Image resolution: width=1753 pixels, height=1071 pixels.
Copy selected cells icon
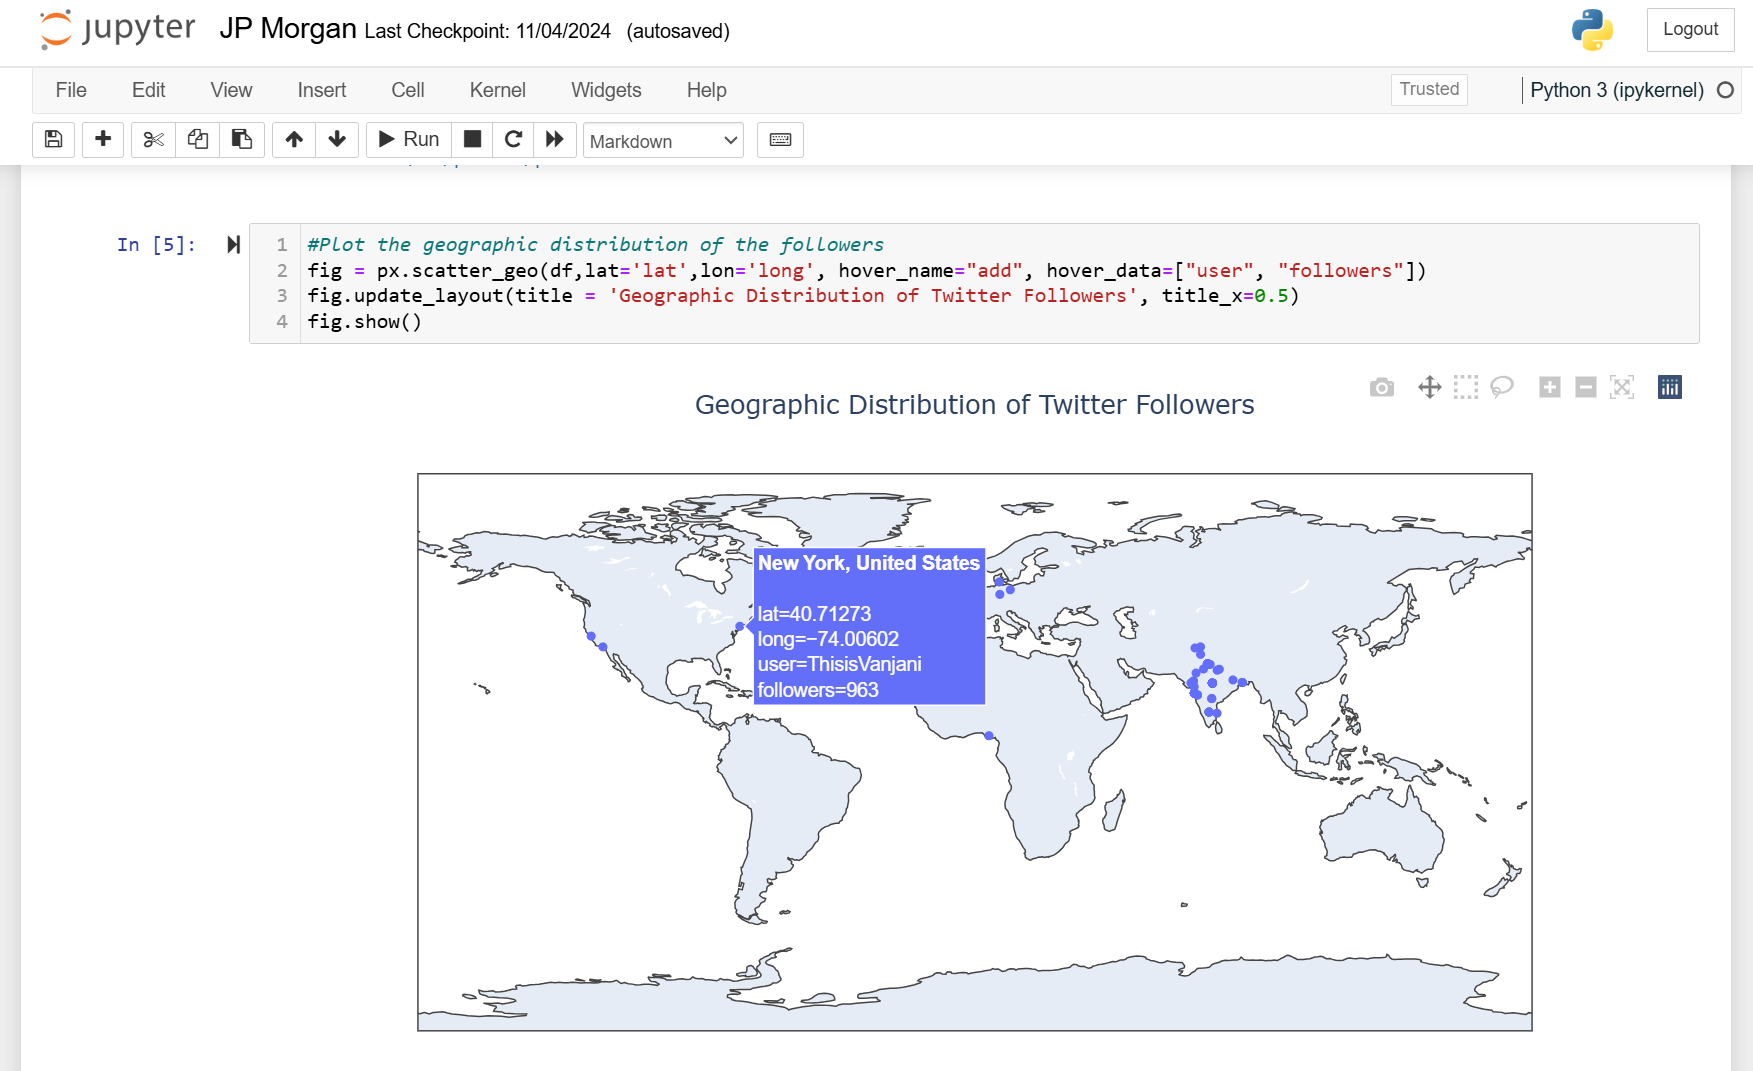click(x=198, y=140)
